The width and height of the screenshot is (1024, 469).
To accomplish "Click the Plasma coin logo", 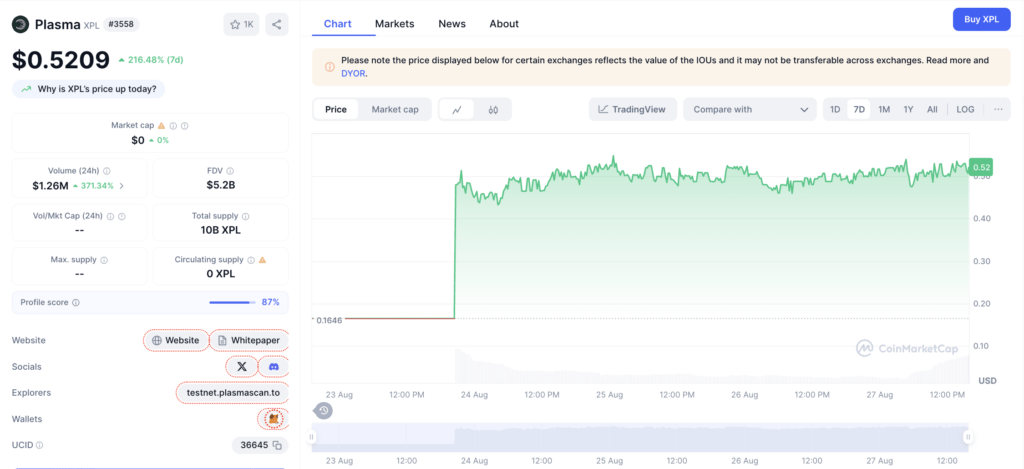I will click(x=21, y=25).
